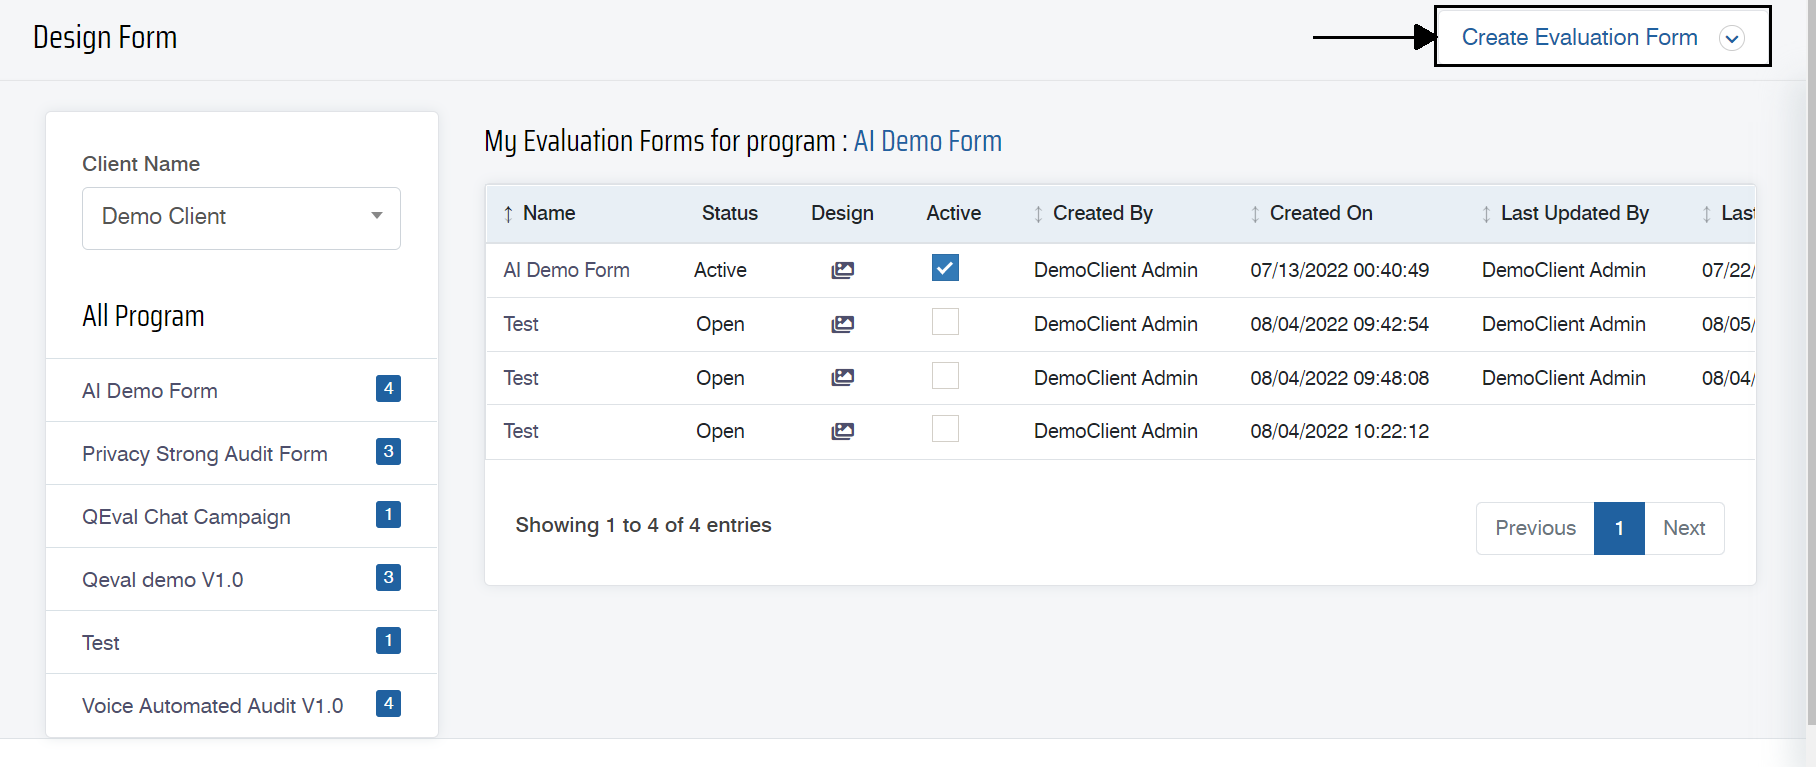Screen dimensions: 1816x767
Task: Open design icon for AI Demo Form row
Action: (842, 270)
